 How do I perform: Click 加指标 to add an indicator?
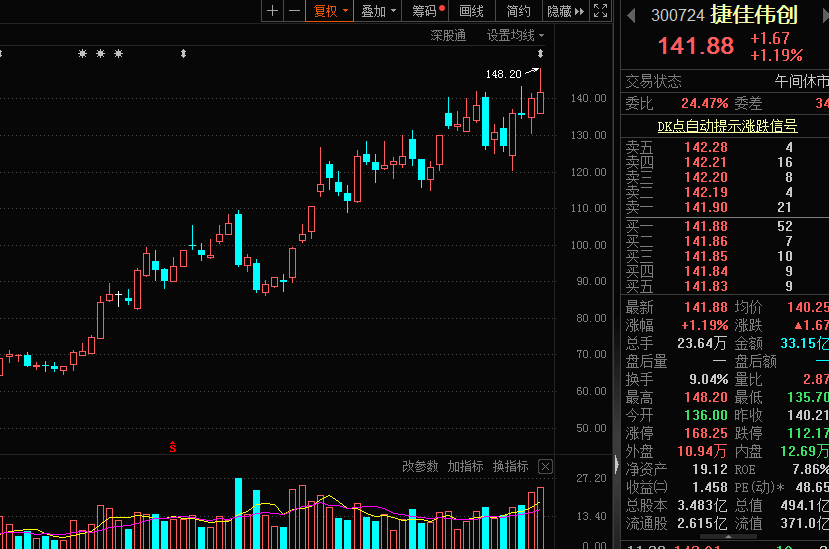(x=465, y=467)
